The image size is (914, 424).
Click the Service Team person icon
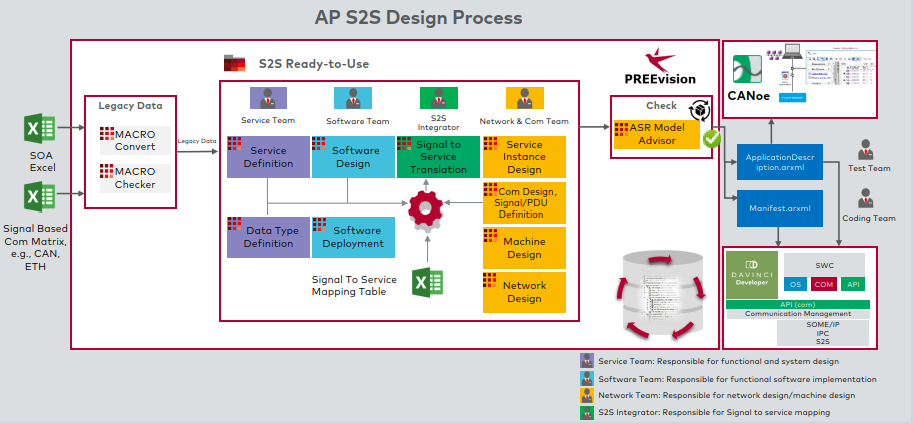tap(268, 98)
